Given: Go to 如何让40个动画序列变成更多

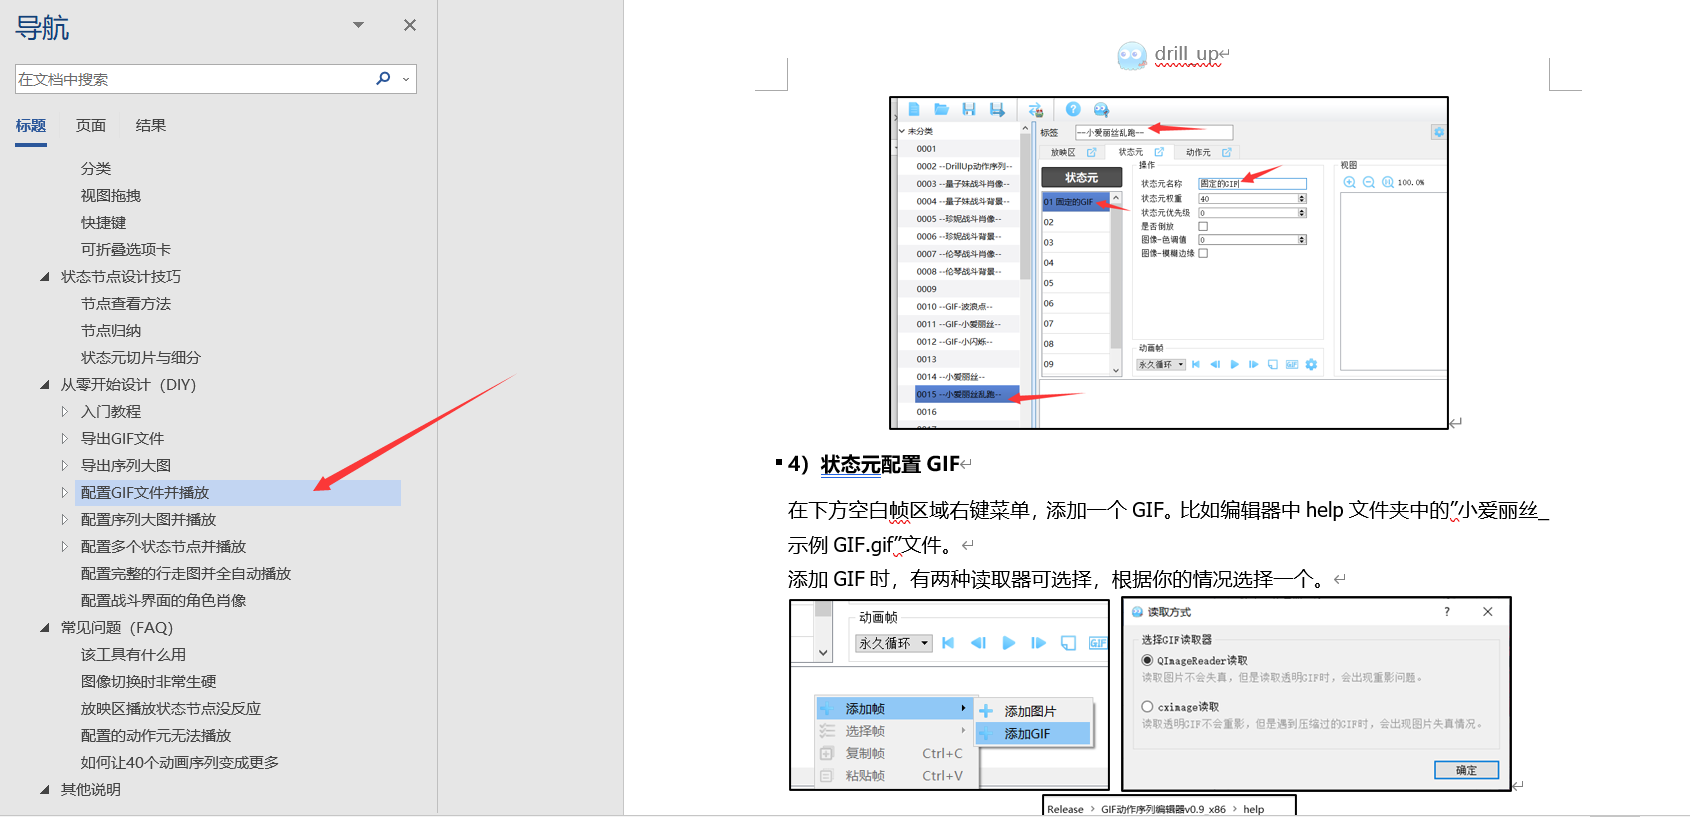Looking at the screenshot, I should click(x=180, y=763).
